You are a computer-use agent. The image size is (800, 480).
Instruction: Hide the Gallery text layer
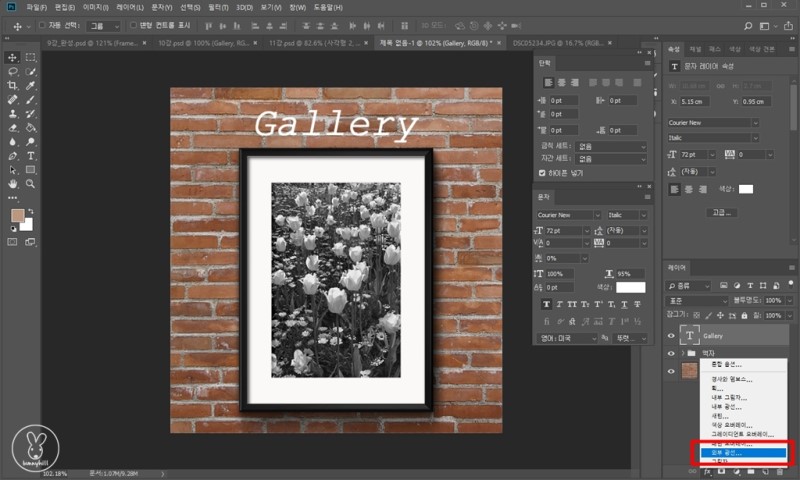point(671,336)
